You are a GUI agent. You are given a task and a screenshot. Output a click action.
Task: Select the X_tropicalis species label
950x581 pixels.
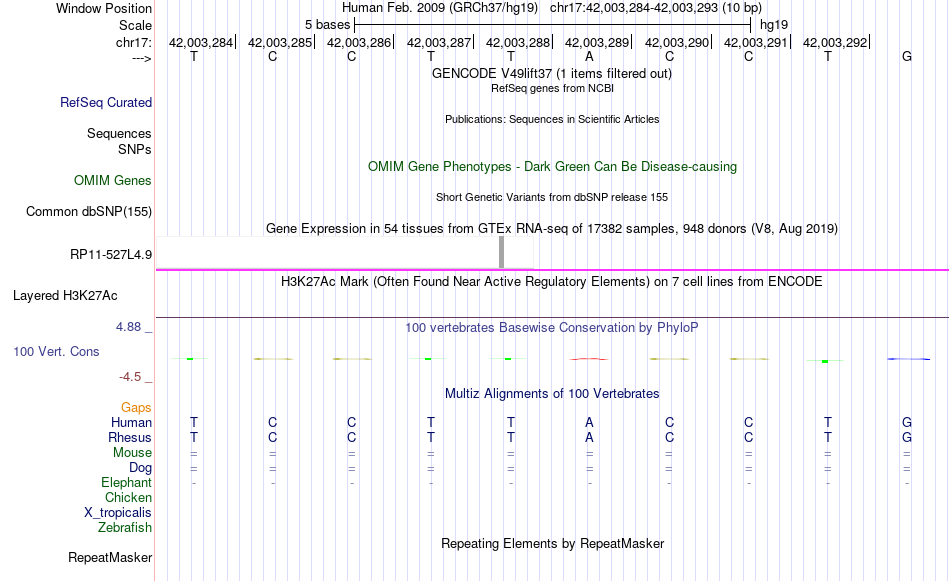(x=118, y=513)
